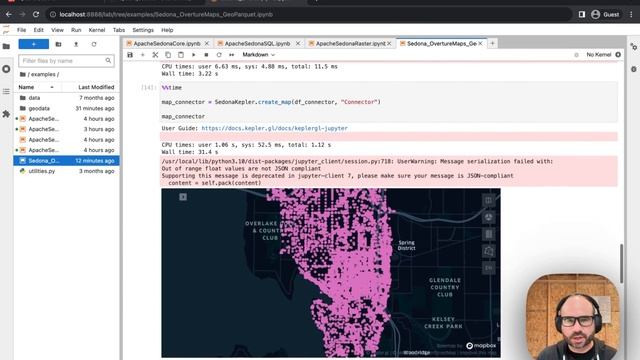Screen dimensions: 640x360
Task: Reload the browser page
Action: [x=36, y=14]
